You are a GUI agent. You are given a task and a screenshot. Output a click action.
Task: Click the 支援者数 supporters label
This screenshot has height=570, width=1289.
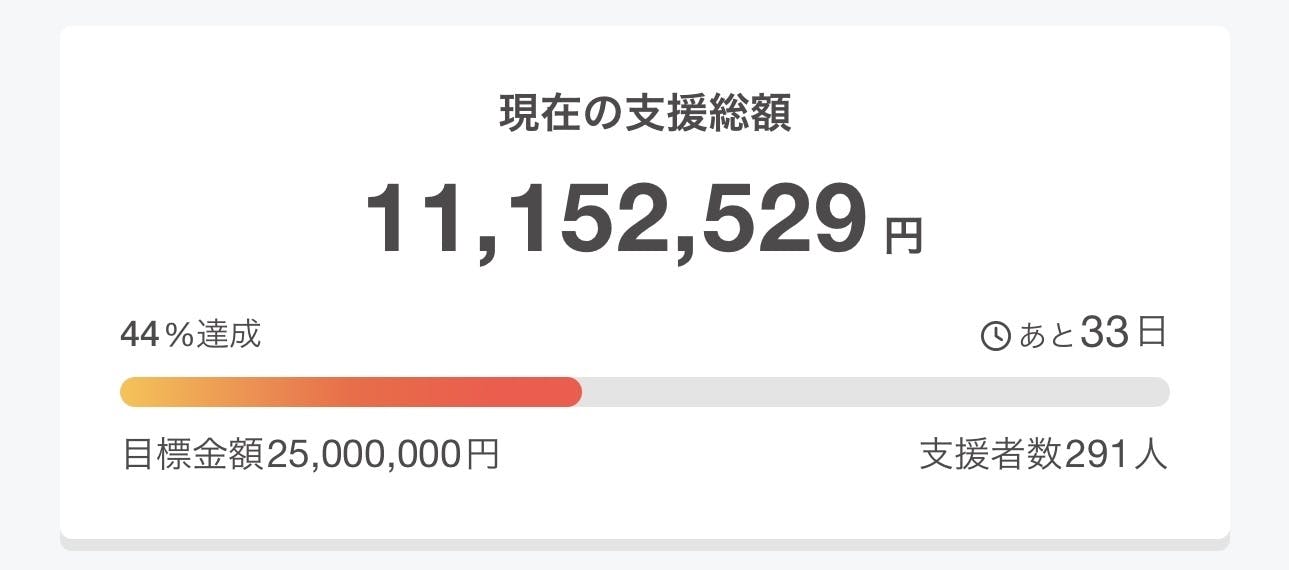pos(991,455)
